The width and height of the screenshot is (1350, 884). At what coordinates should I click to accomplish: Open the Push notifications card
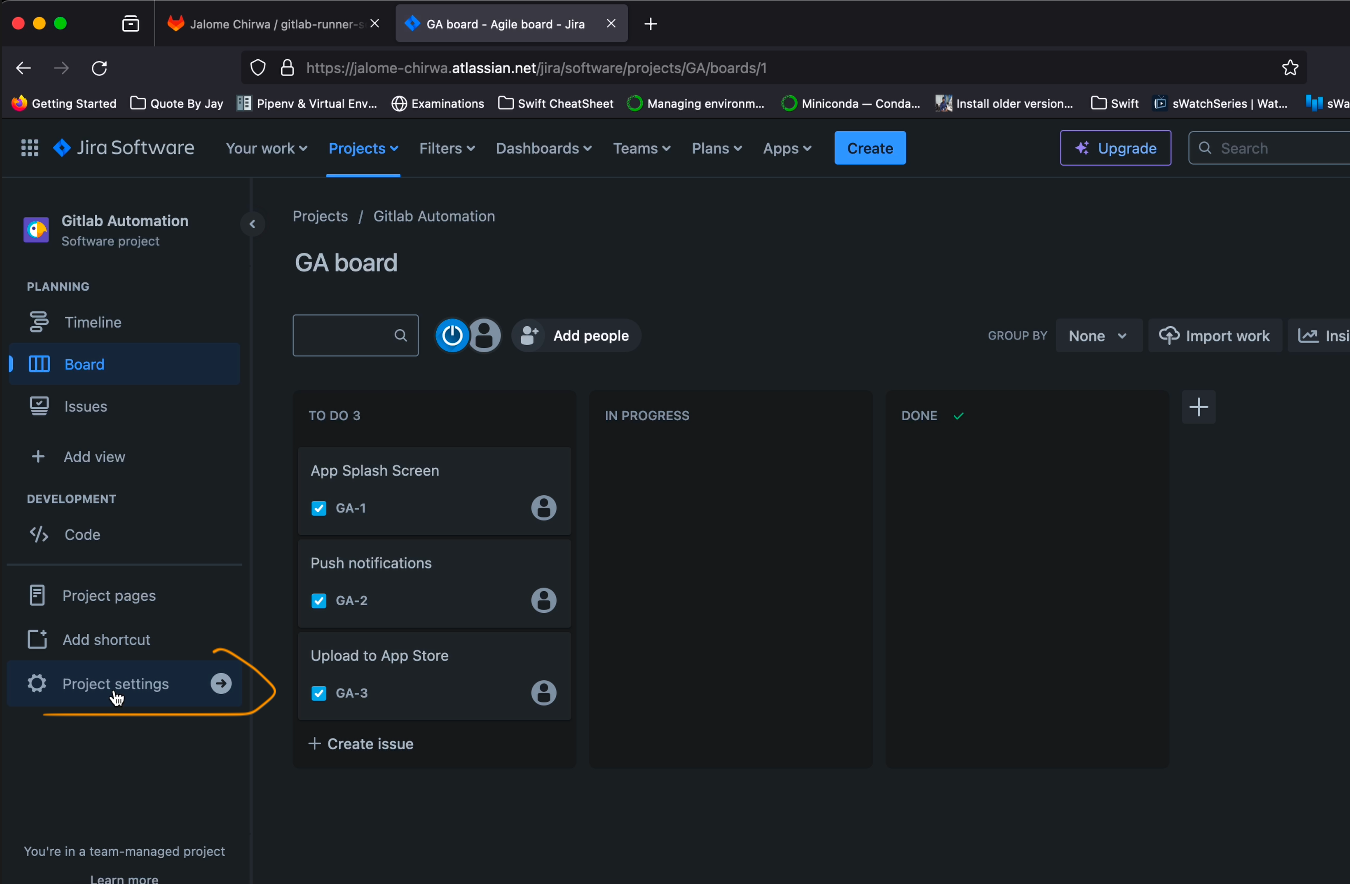(x=434, y=582)
